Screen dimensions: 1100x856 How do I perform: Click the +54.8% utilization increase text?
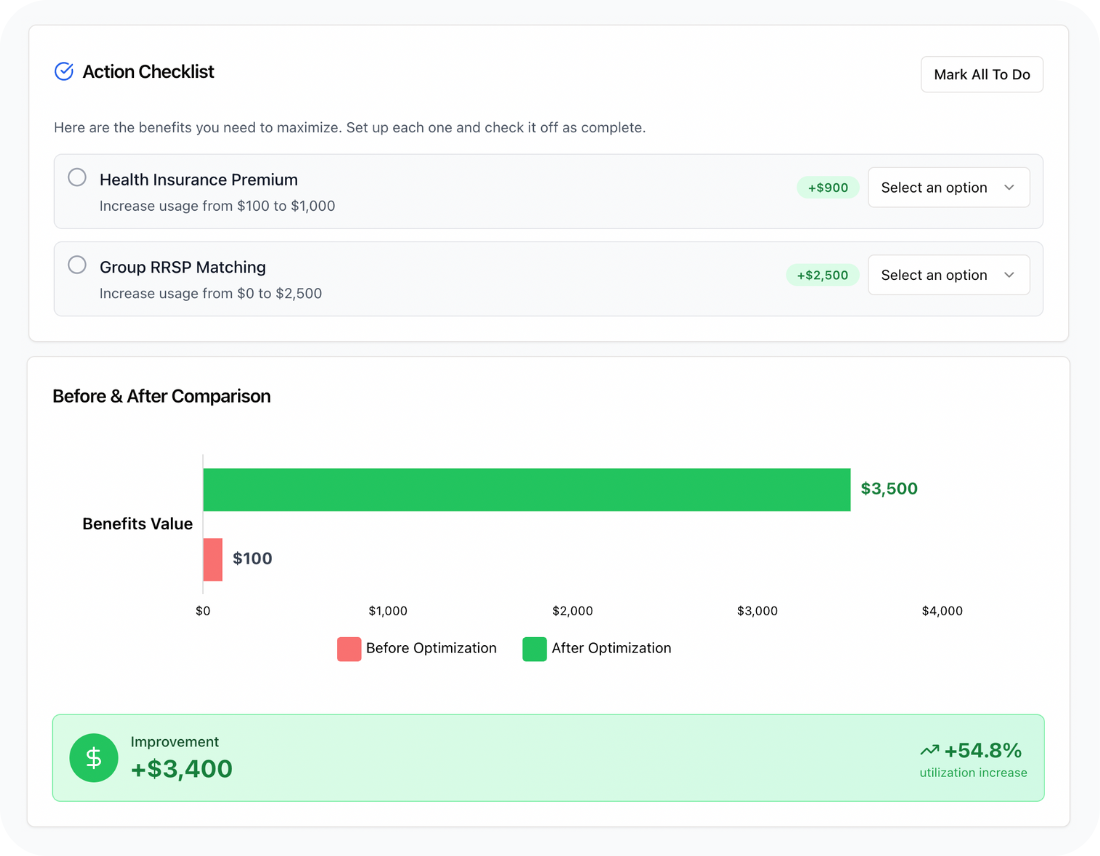coord(982,751)
